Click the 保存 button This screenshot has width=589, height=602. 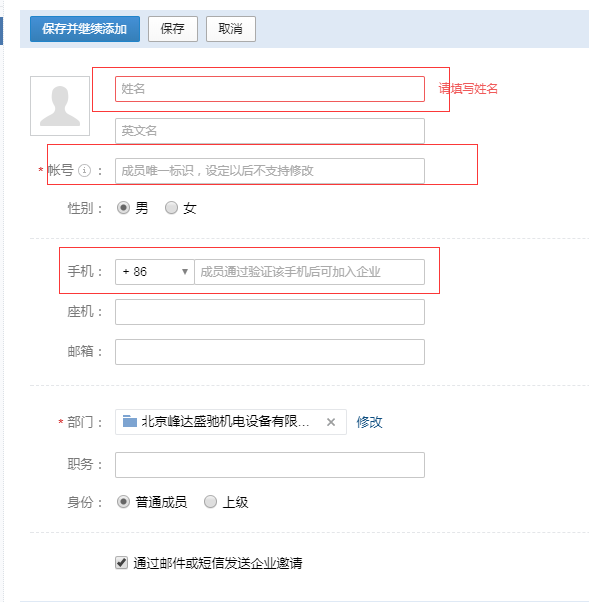[x=173, y=29]
